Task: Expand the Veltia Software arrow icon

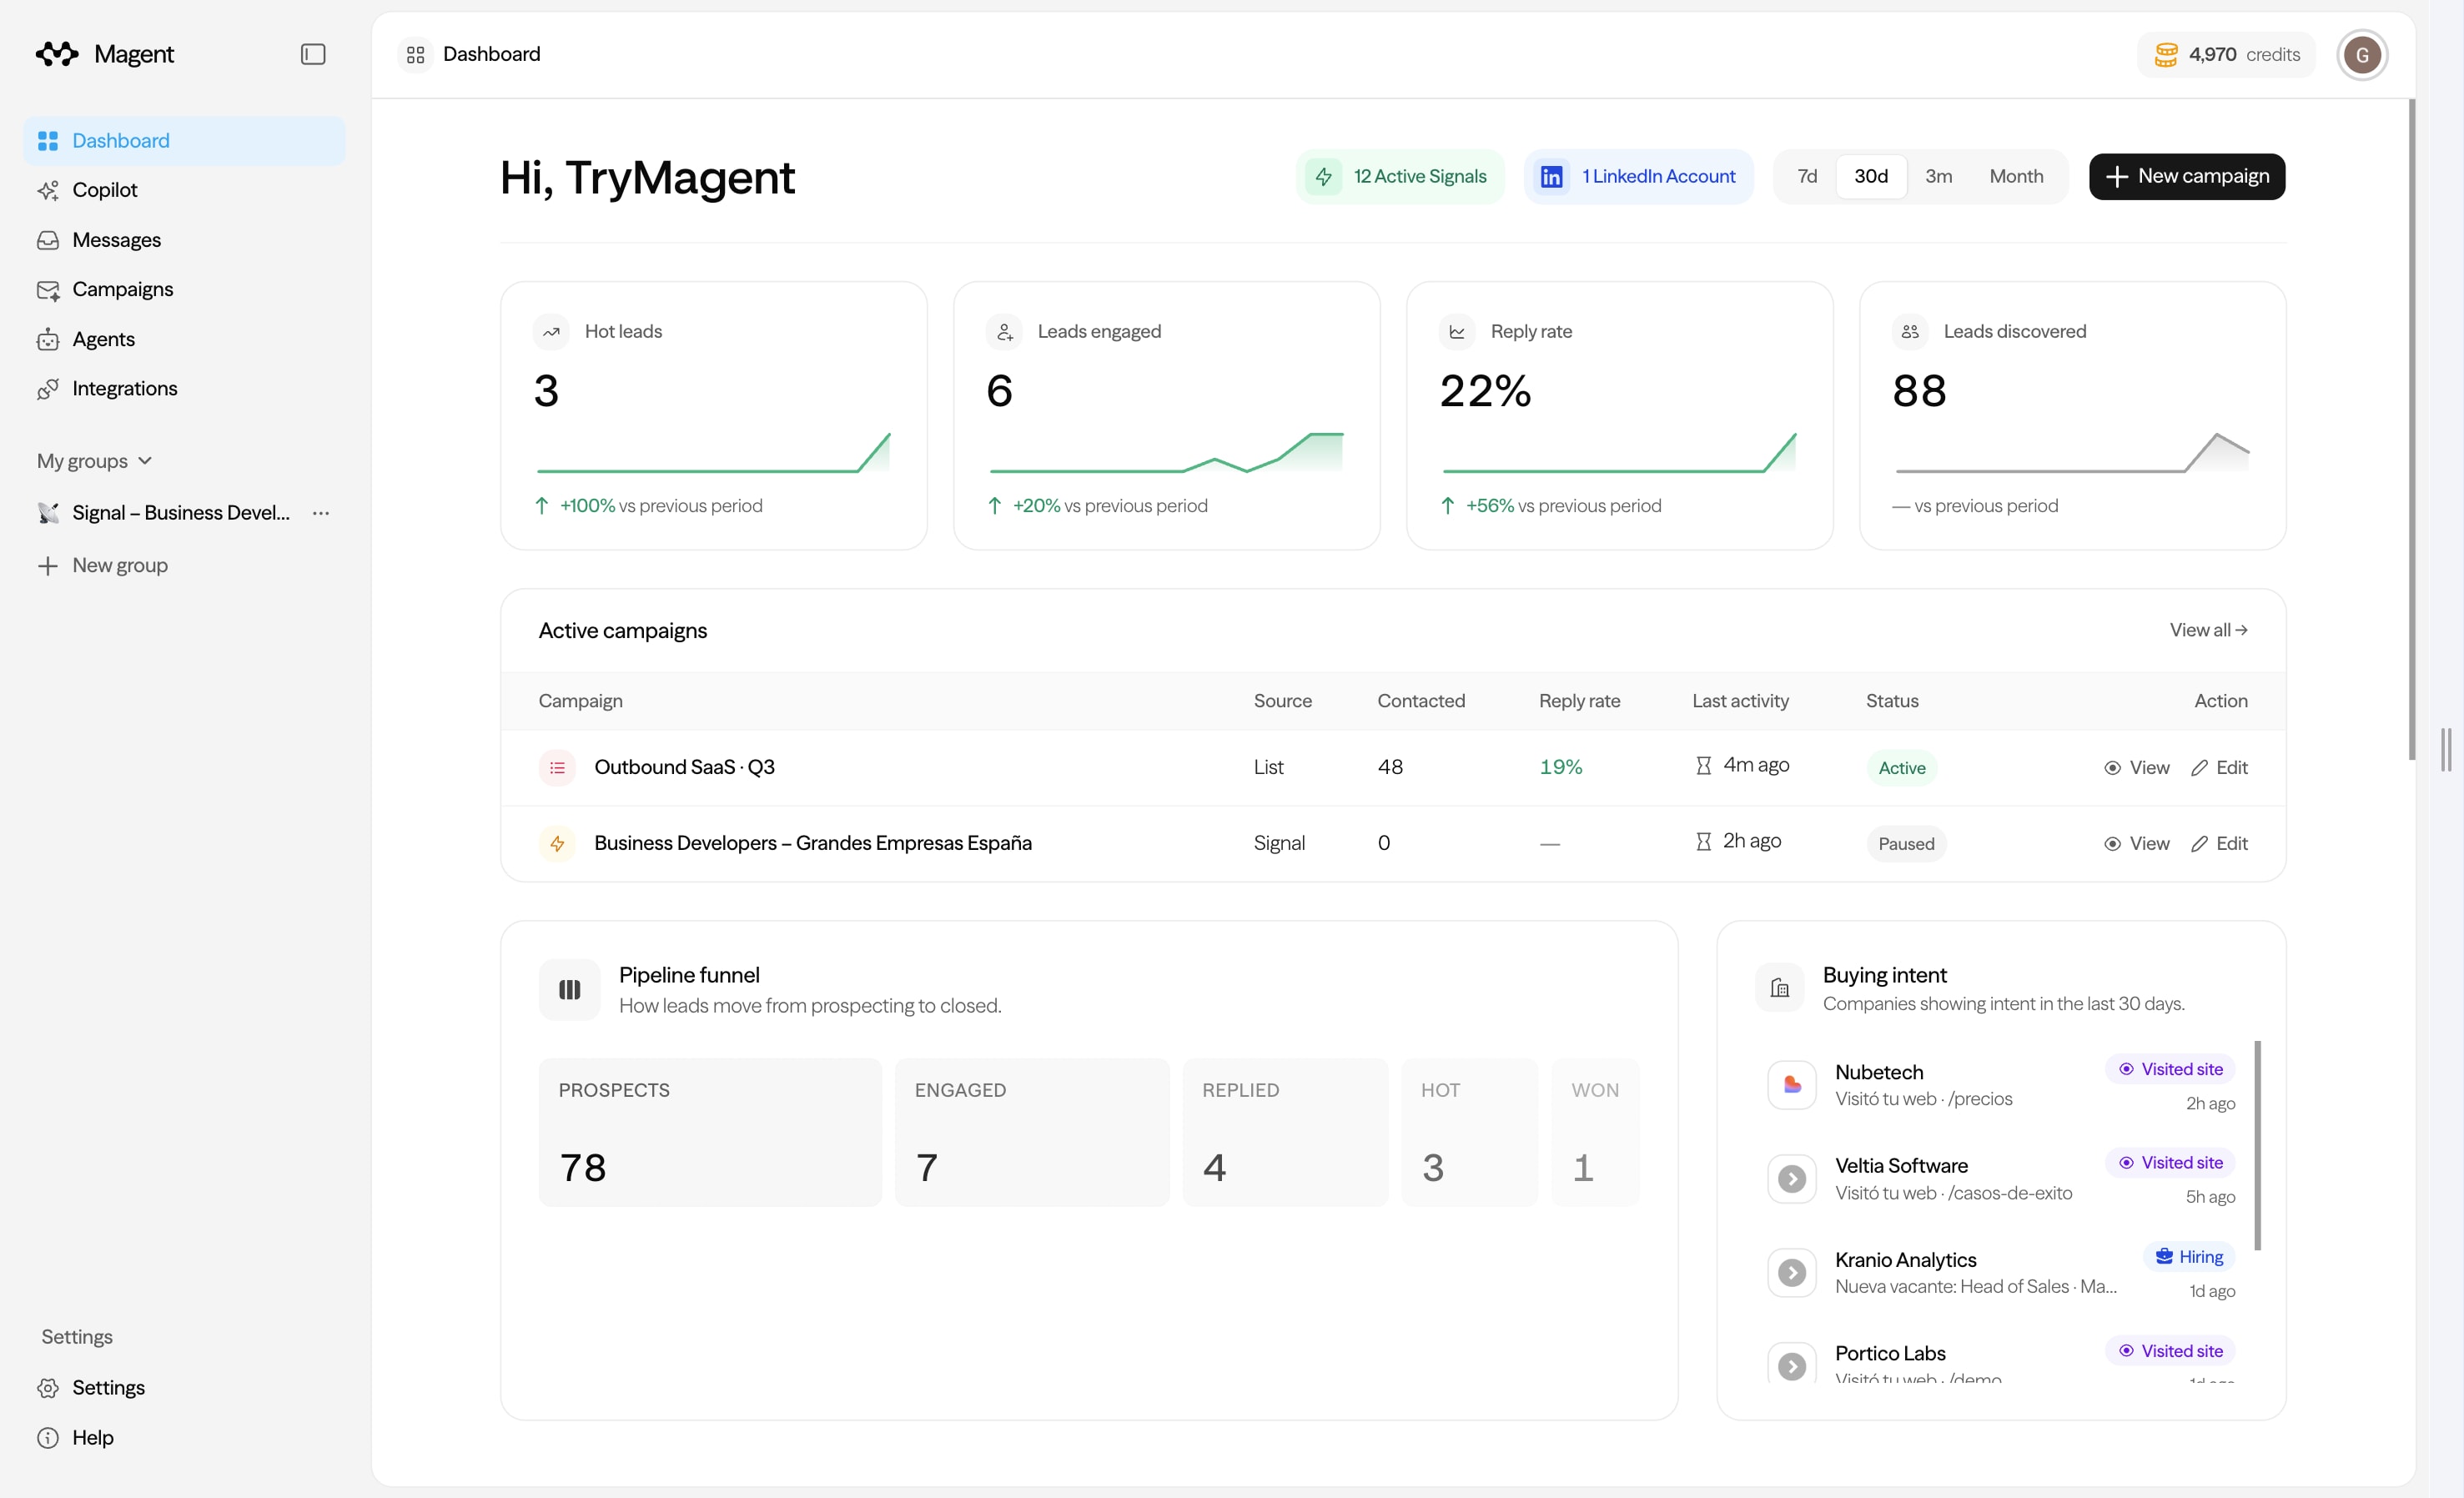Action: [x=1792, y=1179]
